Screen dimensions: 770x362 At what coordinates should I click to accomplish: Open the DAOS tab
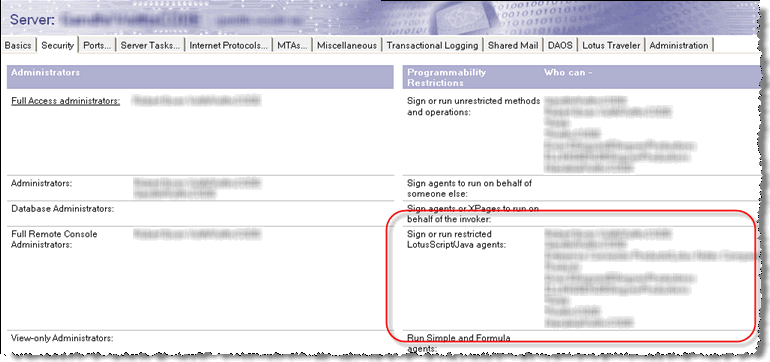(560, 45)
